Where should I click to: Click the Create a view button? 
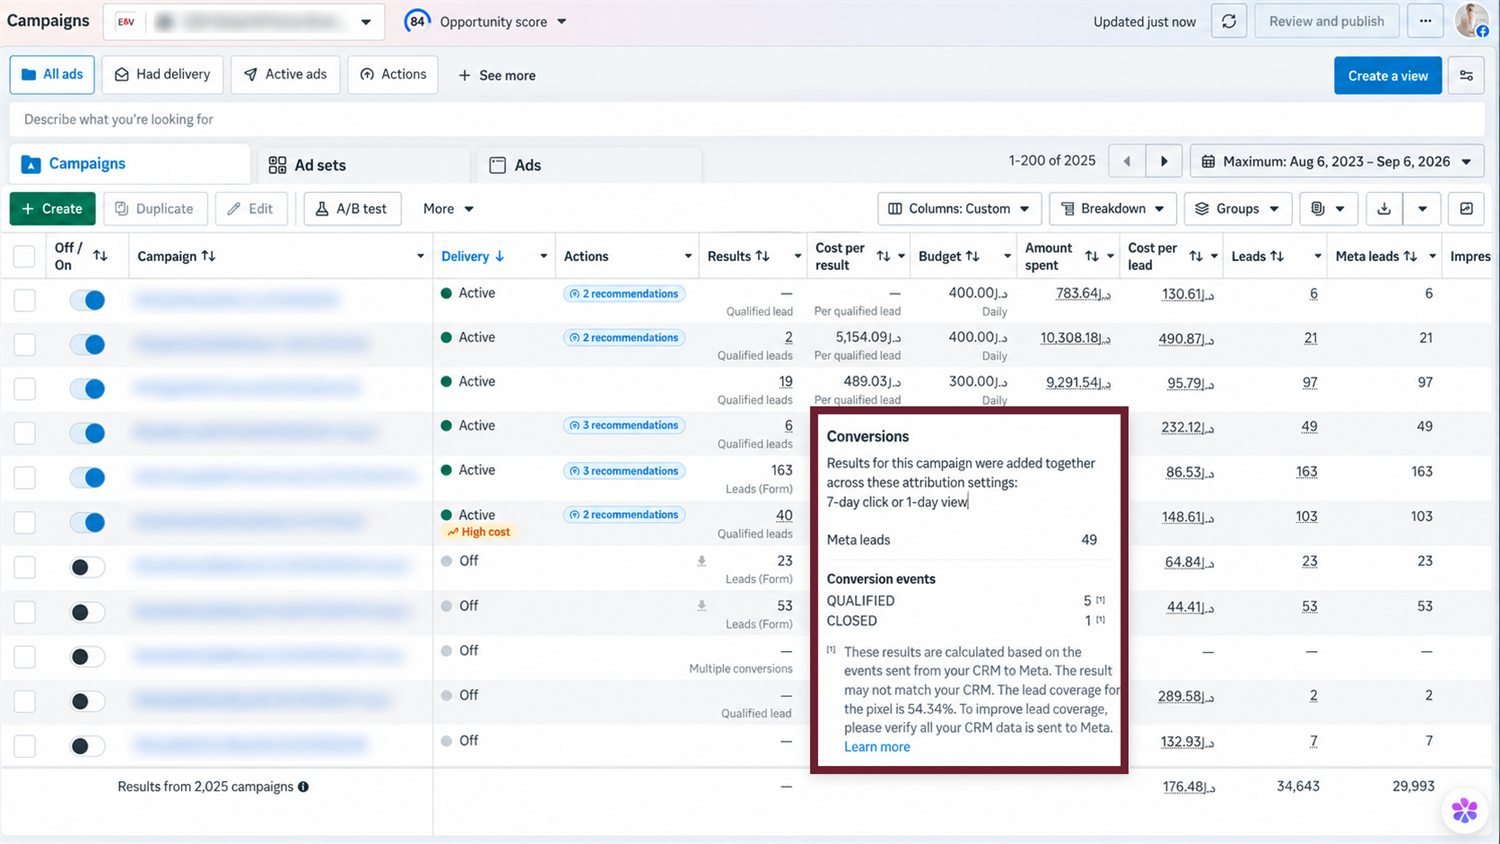(x=1387, y=75)
